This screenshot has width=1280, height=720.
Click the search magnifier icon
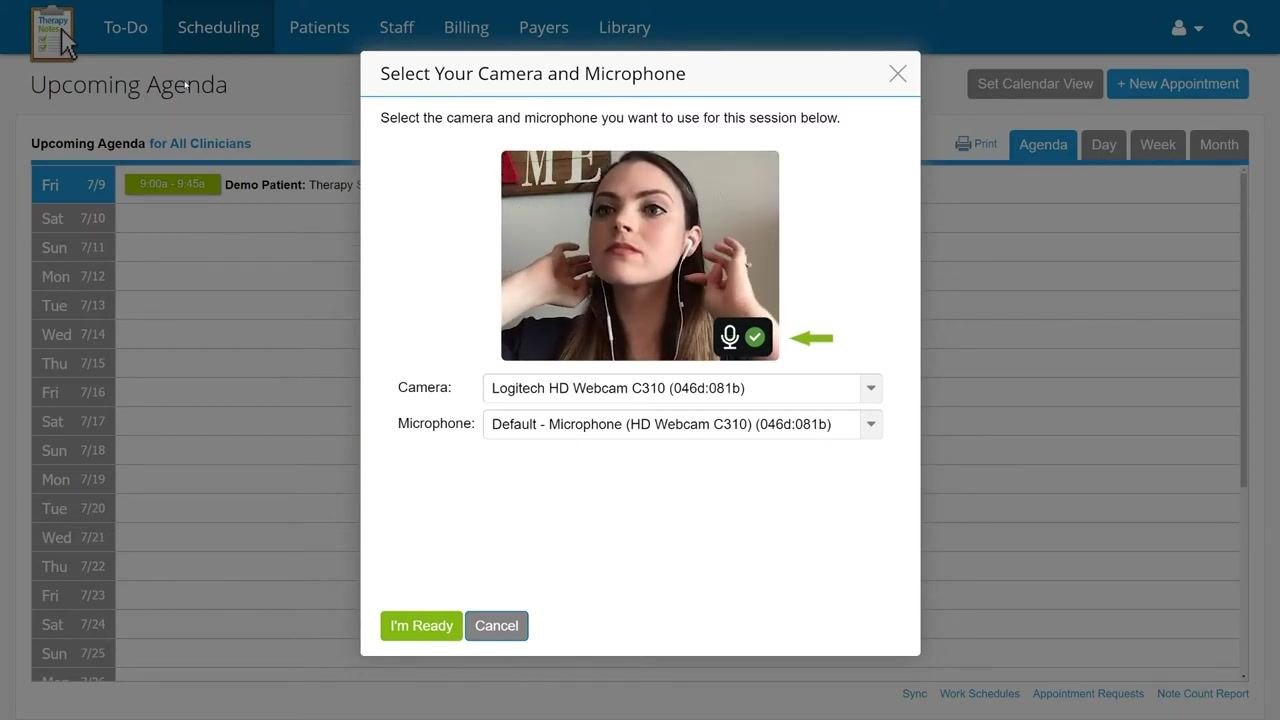tap(1242, 28)
